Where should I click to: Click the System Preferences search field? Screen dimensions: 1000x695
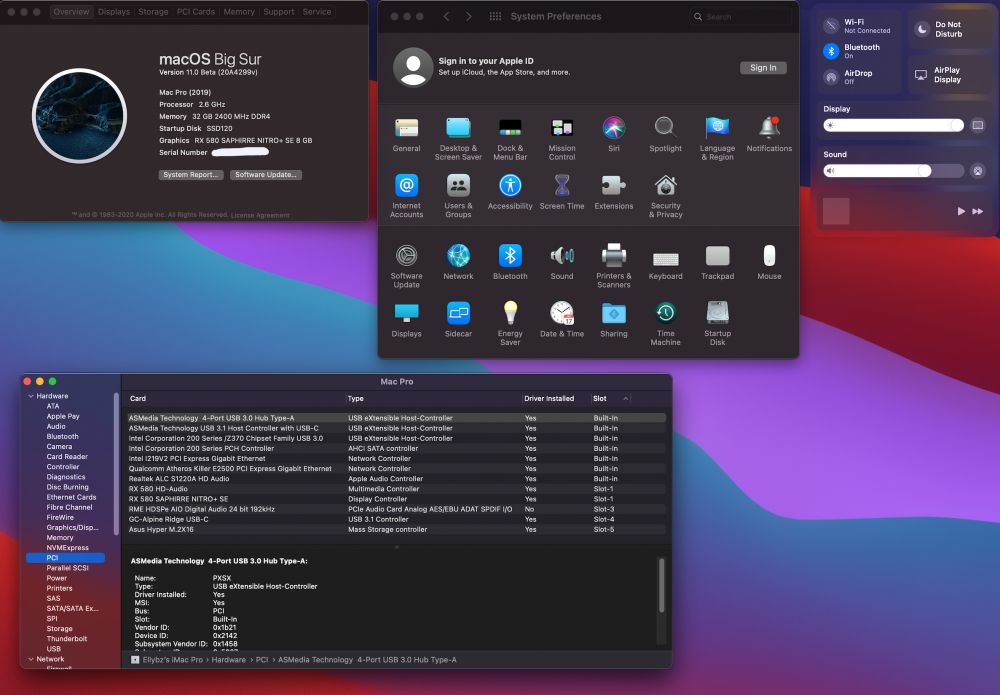pos(740,17)
